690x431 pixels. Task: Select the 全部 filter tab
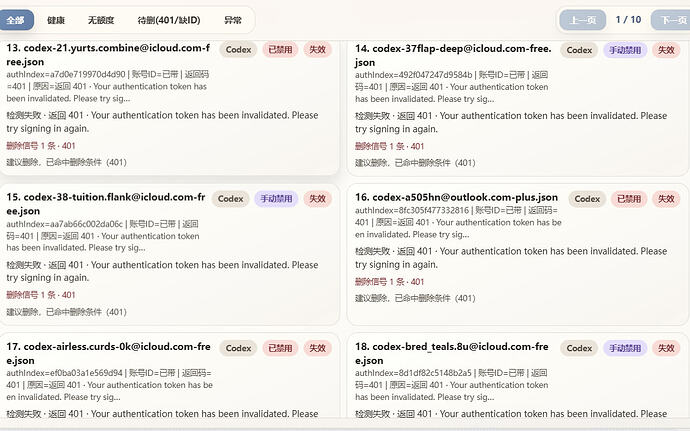coord(16,20)
